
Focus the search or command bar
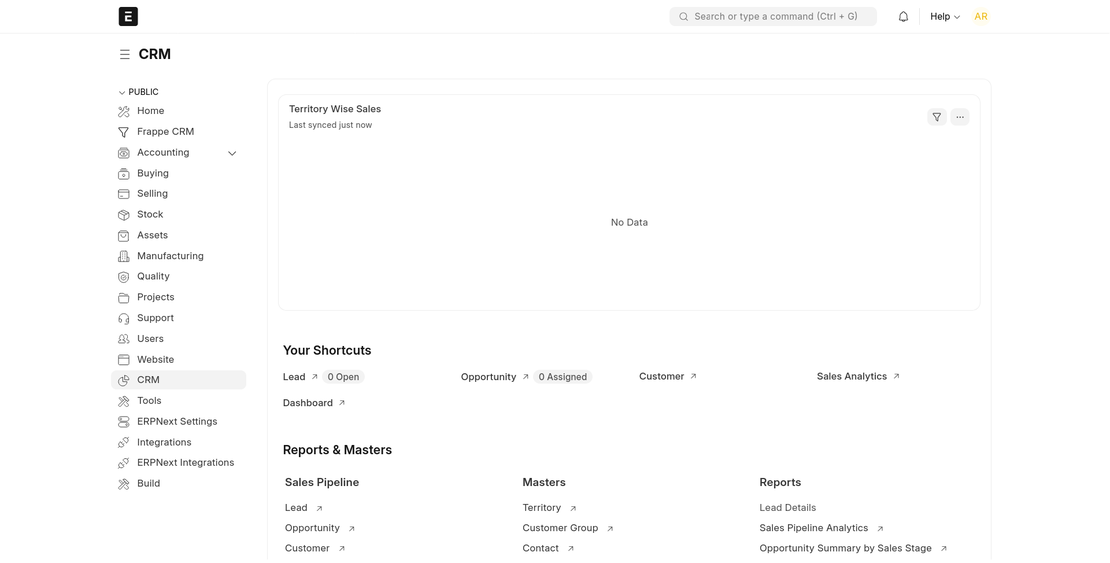pos(773,16)
